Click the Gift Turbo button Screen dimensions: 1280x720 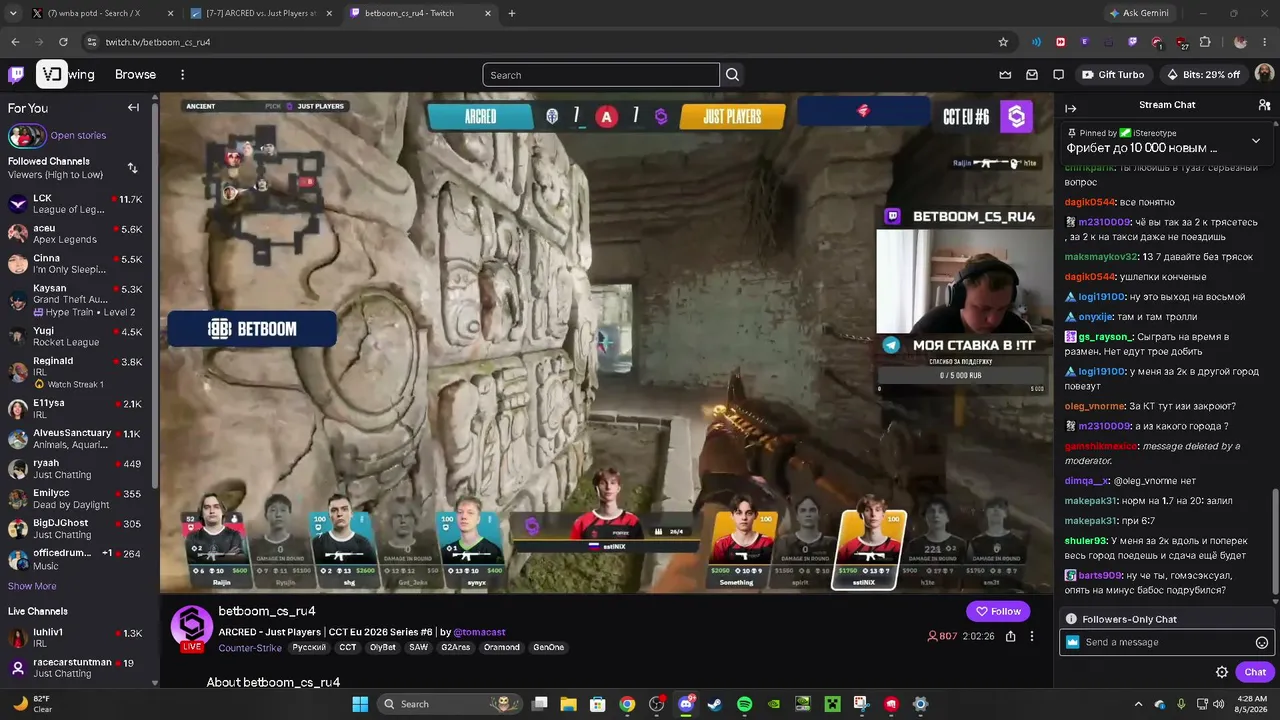pyautogui.click(x=1113, y=75)
